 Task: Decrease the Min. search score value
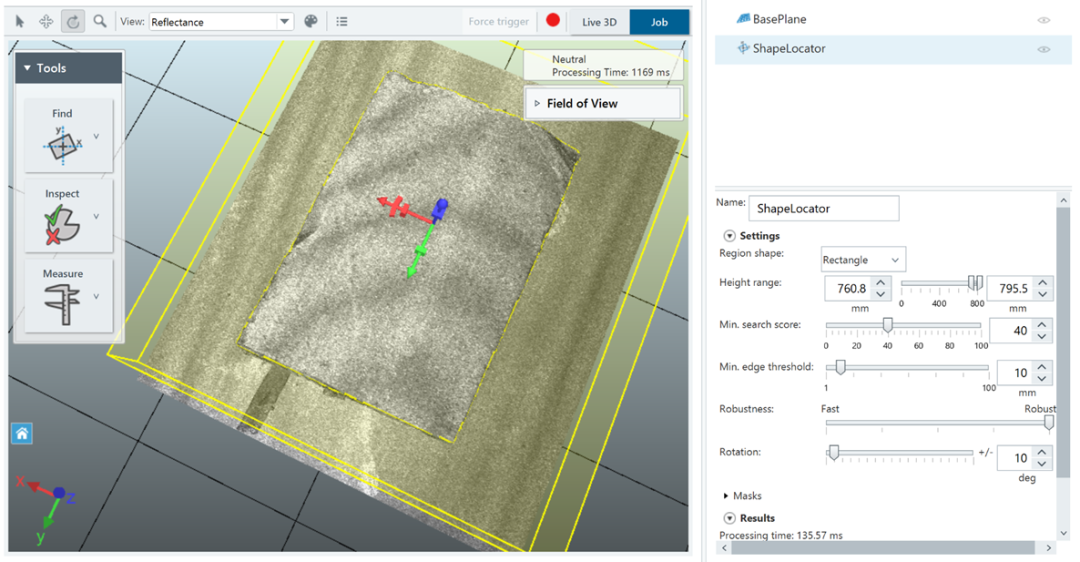[x=1042, y=337]
